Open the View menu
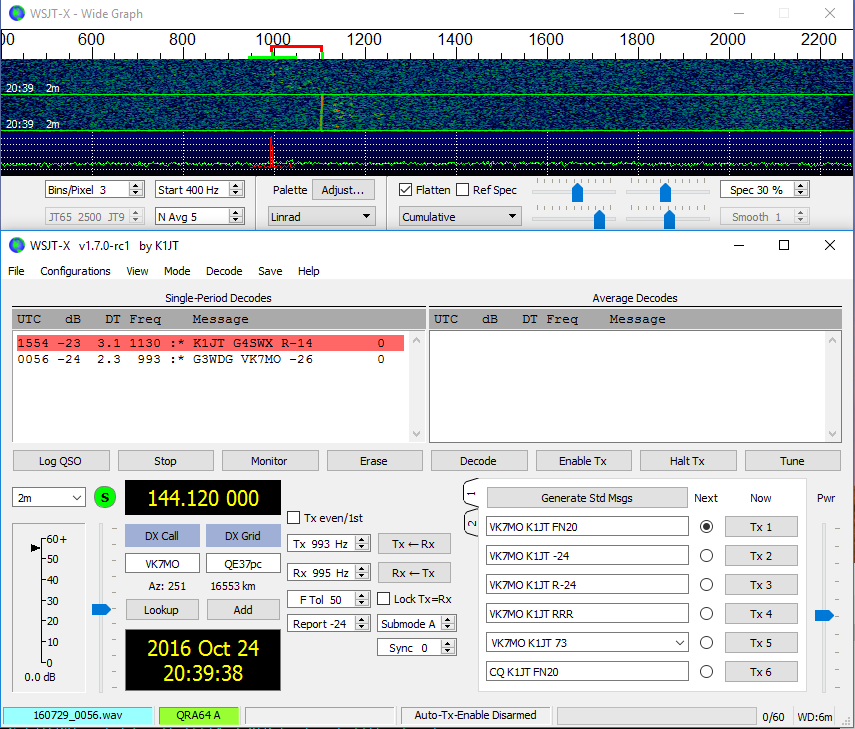The height and width of the screenshot is (729, 855). pyautogui.click(x=137, y=271)
